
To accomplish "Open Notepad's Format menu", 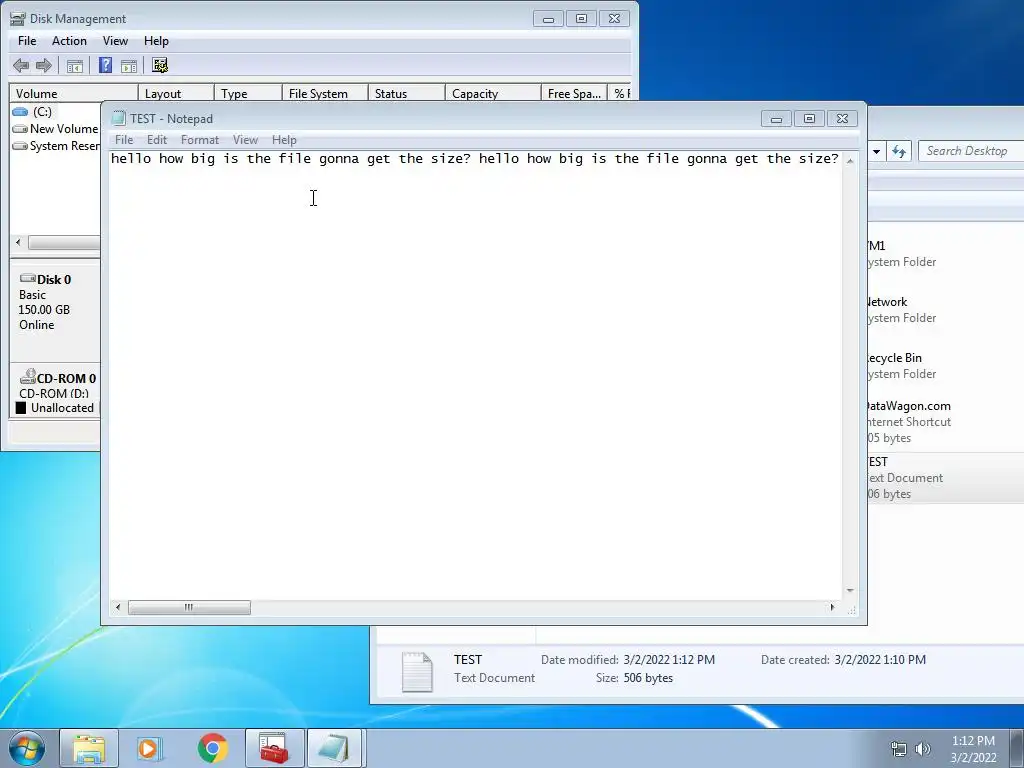I will pyautogui.click(x=200, y=140).
